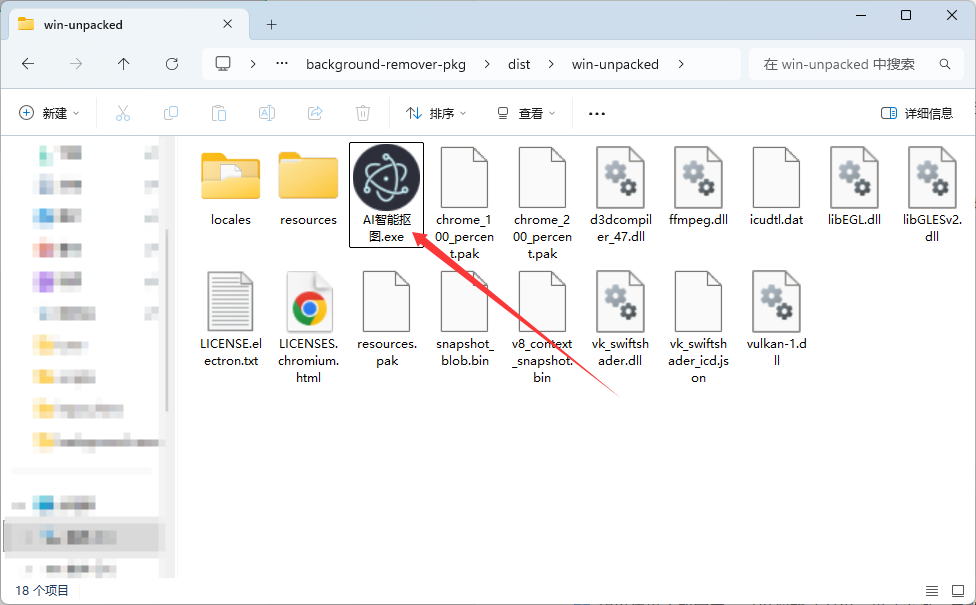976x605 pixels.
Task: Open the 查看 (View) dropdown
Action: tap(526, 113)
